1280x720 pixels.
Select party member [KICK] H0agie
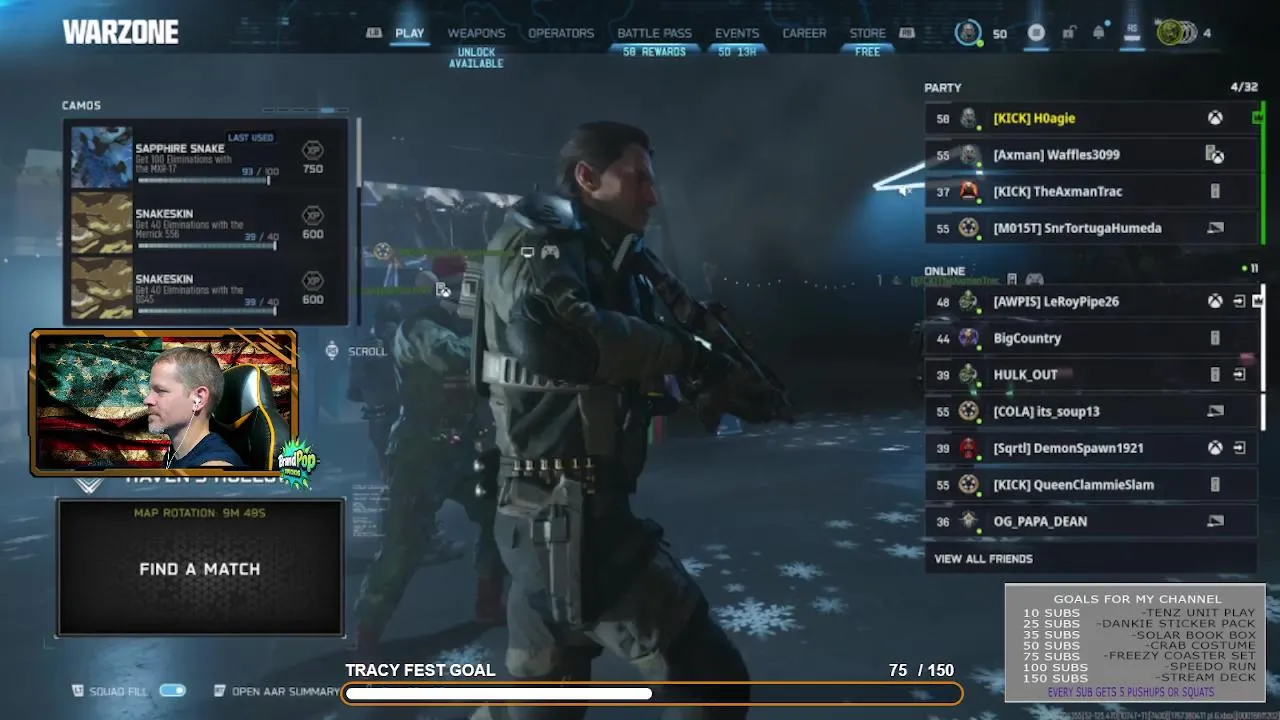pyautogui.click(x=1090, y=118)
